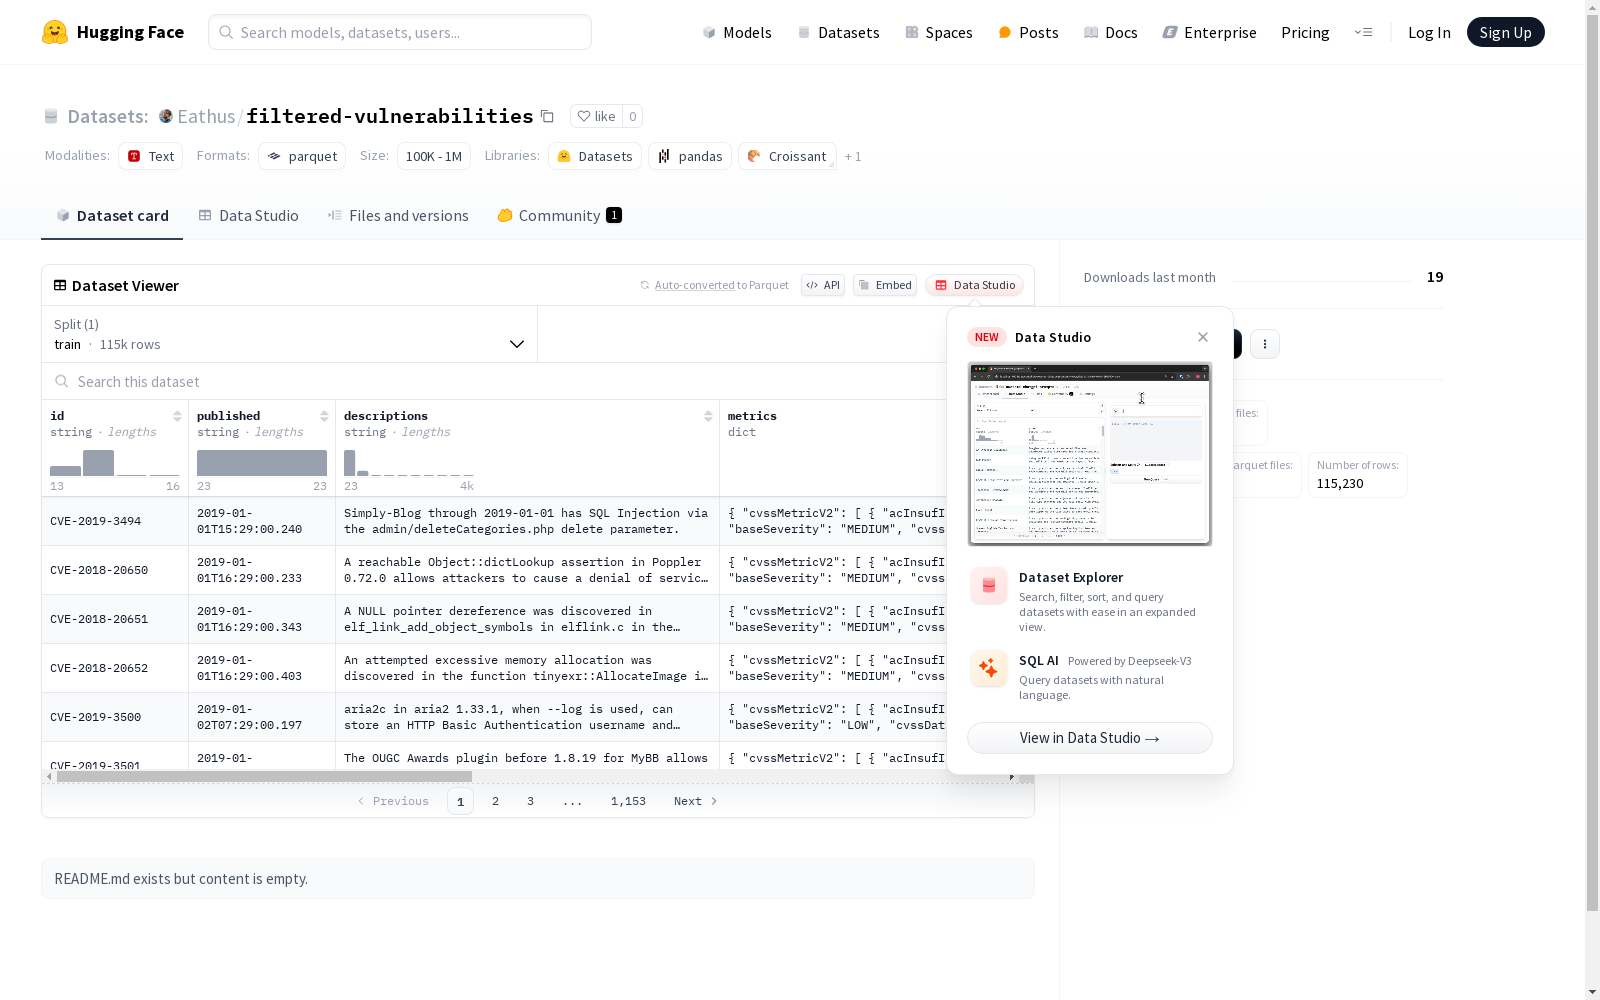Viewport: 1600px width, 1000px height.
Task: Click the Data Studio button in viewer header
Action: [974, 285]
